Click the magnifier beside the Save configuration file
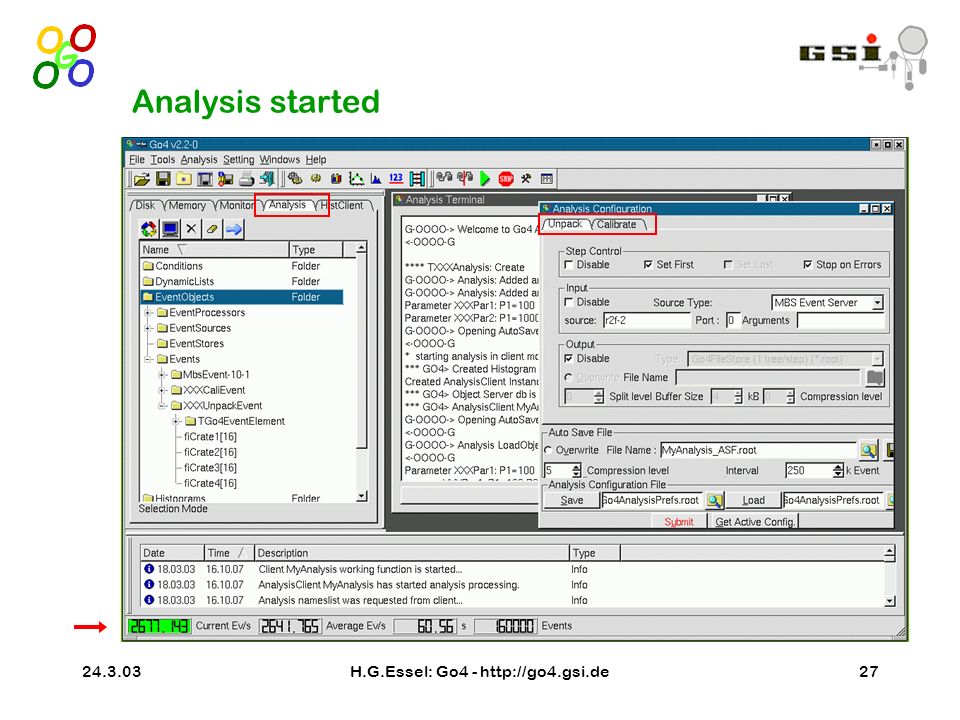The height and width of the screenshot is (720, 960). (714, 501)
